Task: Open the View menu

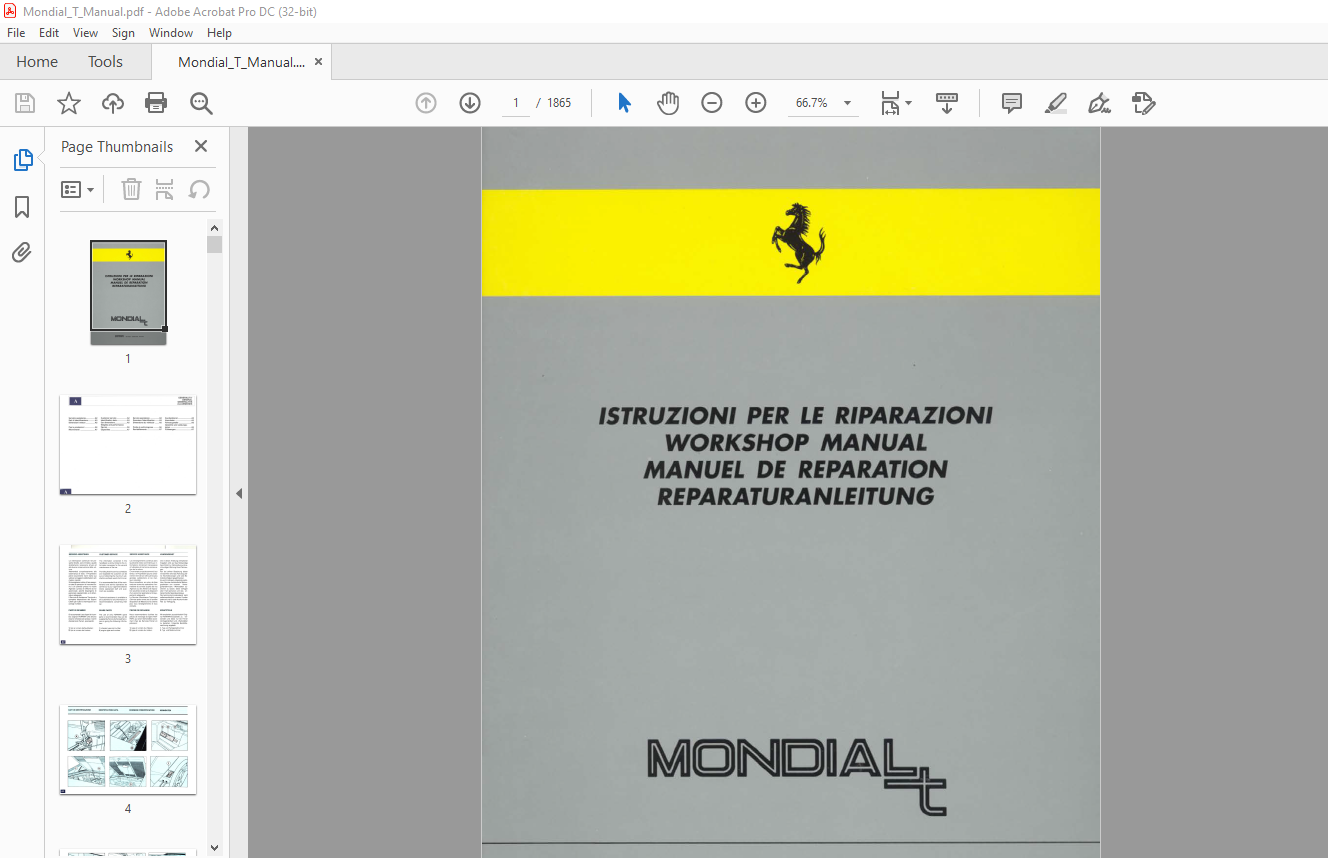Action: tap(86, 33)
